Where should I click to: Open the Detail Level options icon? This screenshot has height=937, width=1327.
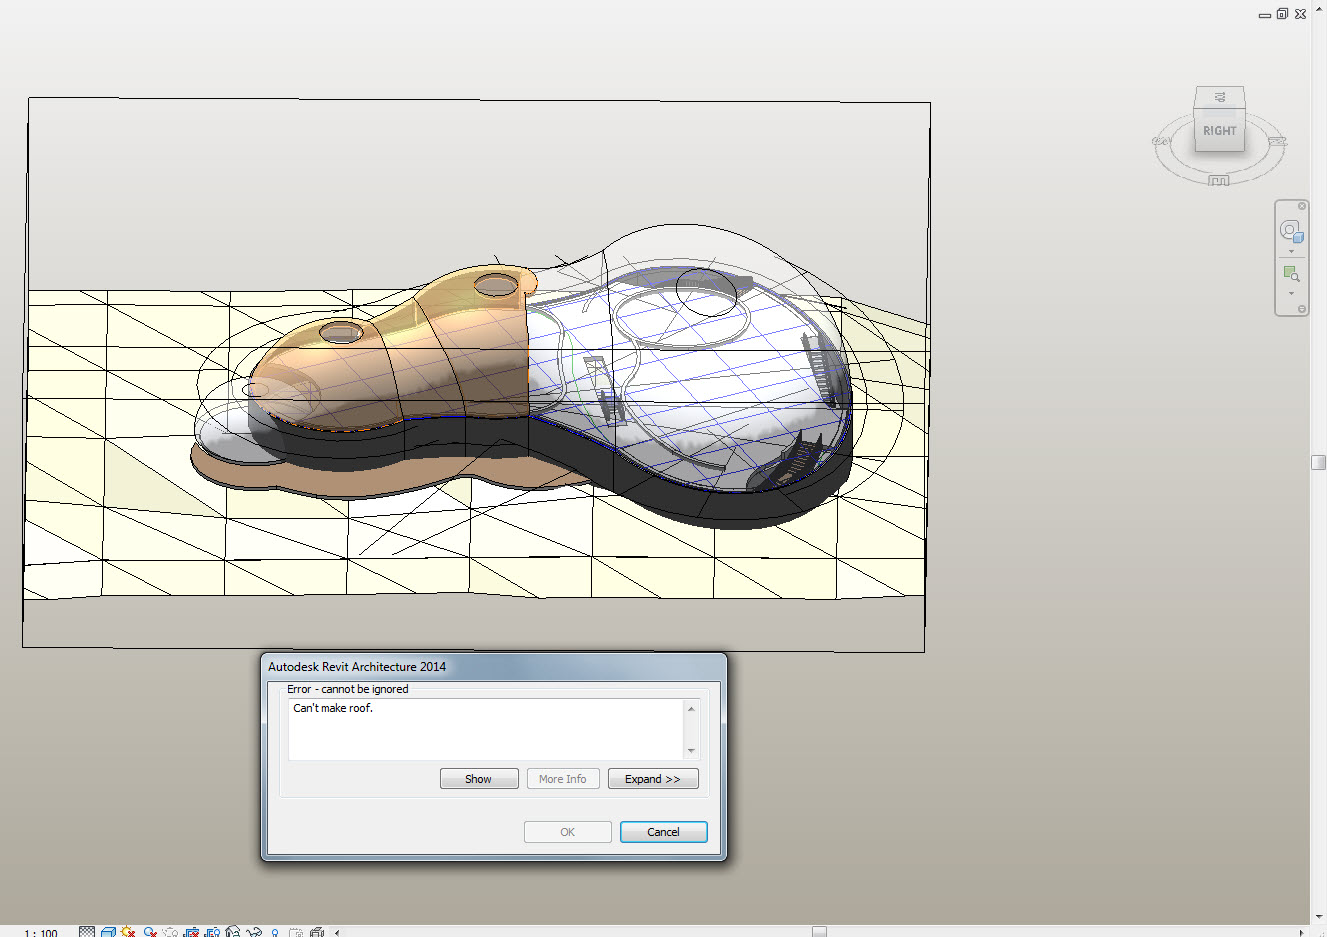tap(87, 932)
